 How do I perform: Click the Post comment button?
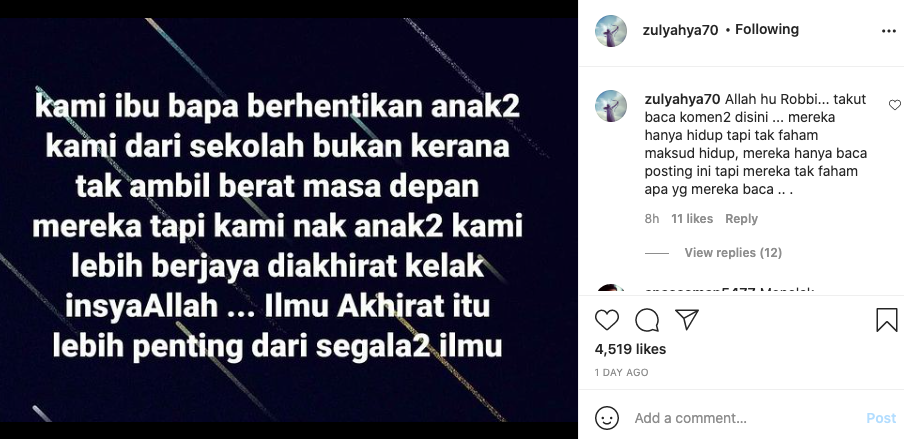(881, 418)
